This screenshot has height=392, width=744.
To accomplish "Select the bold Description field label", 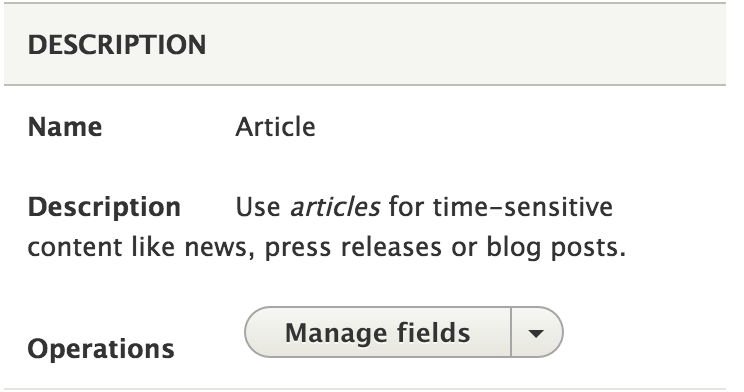I will pyautogui.click(x=104, y=207).
